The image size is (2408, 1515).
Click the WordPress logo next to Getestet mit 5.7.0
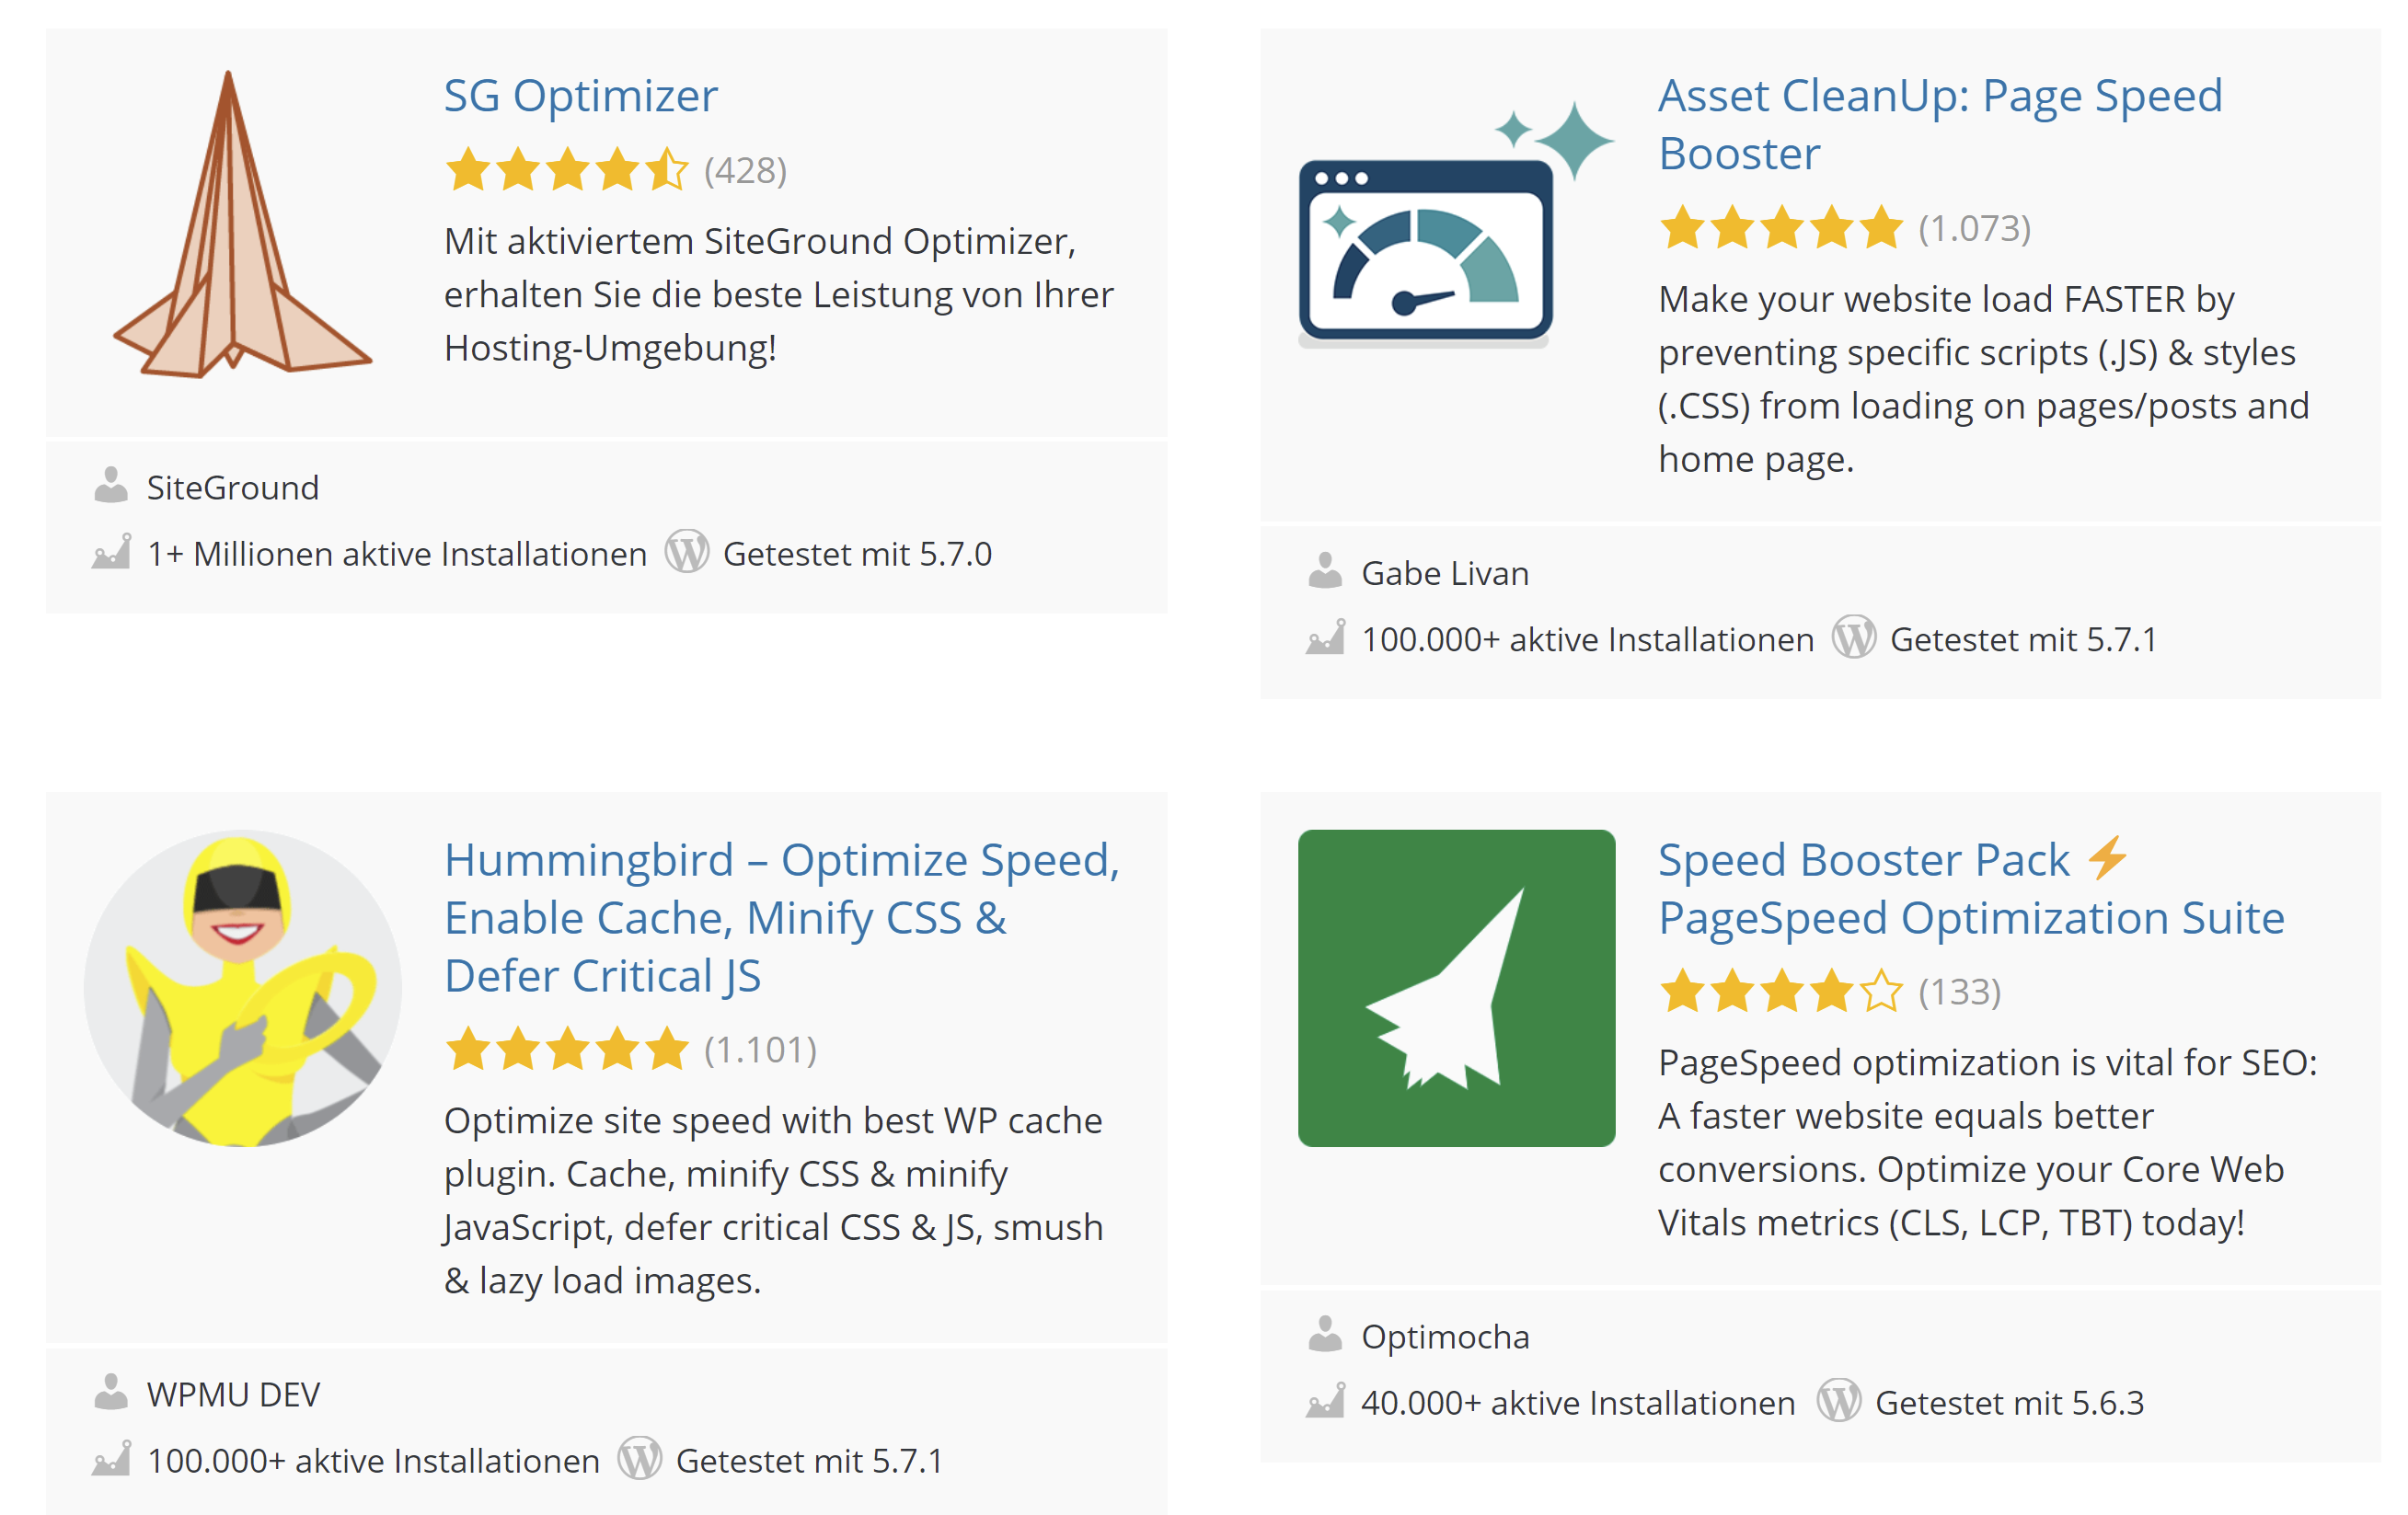point(687,553)
